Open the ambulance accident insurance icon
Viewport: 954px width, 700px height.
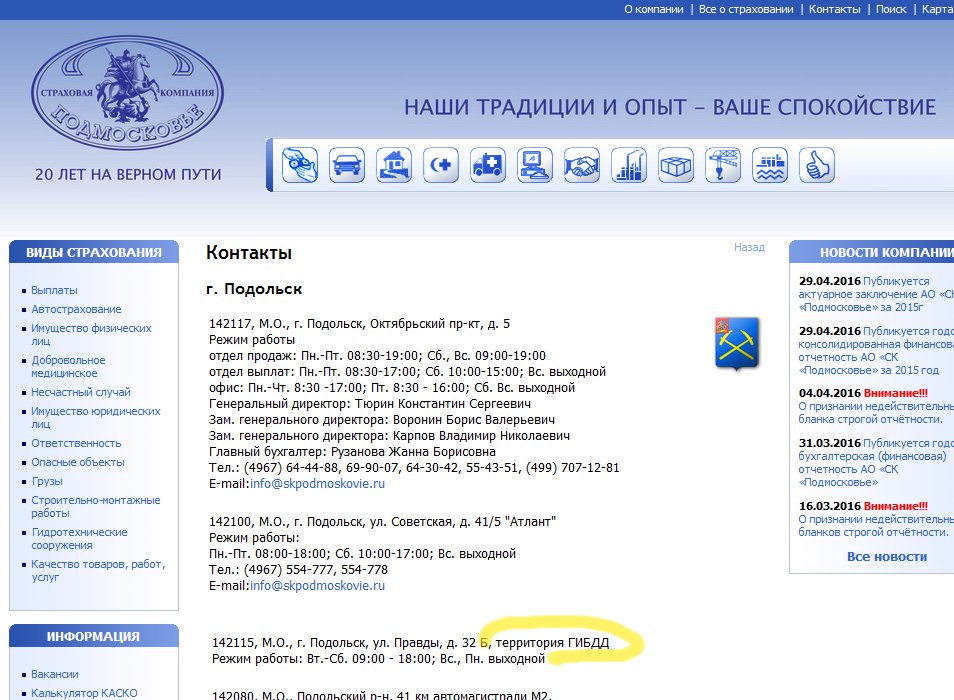[x=488, y=165]
